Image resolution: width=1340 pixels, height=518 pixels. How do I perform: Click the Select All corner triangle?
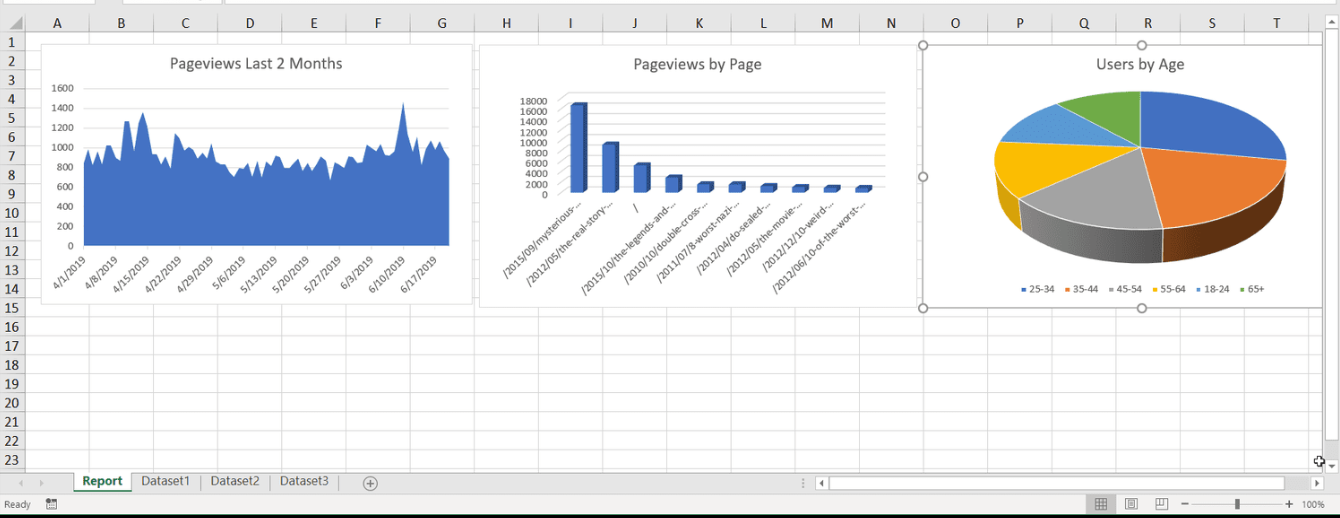15,23
